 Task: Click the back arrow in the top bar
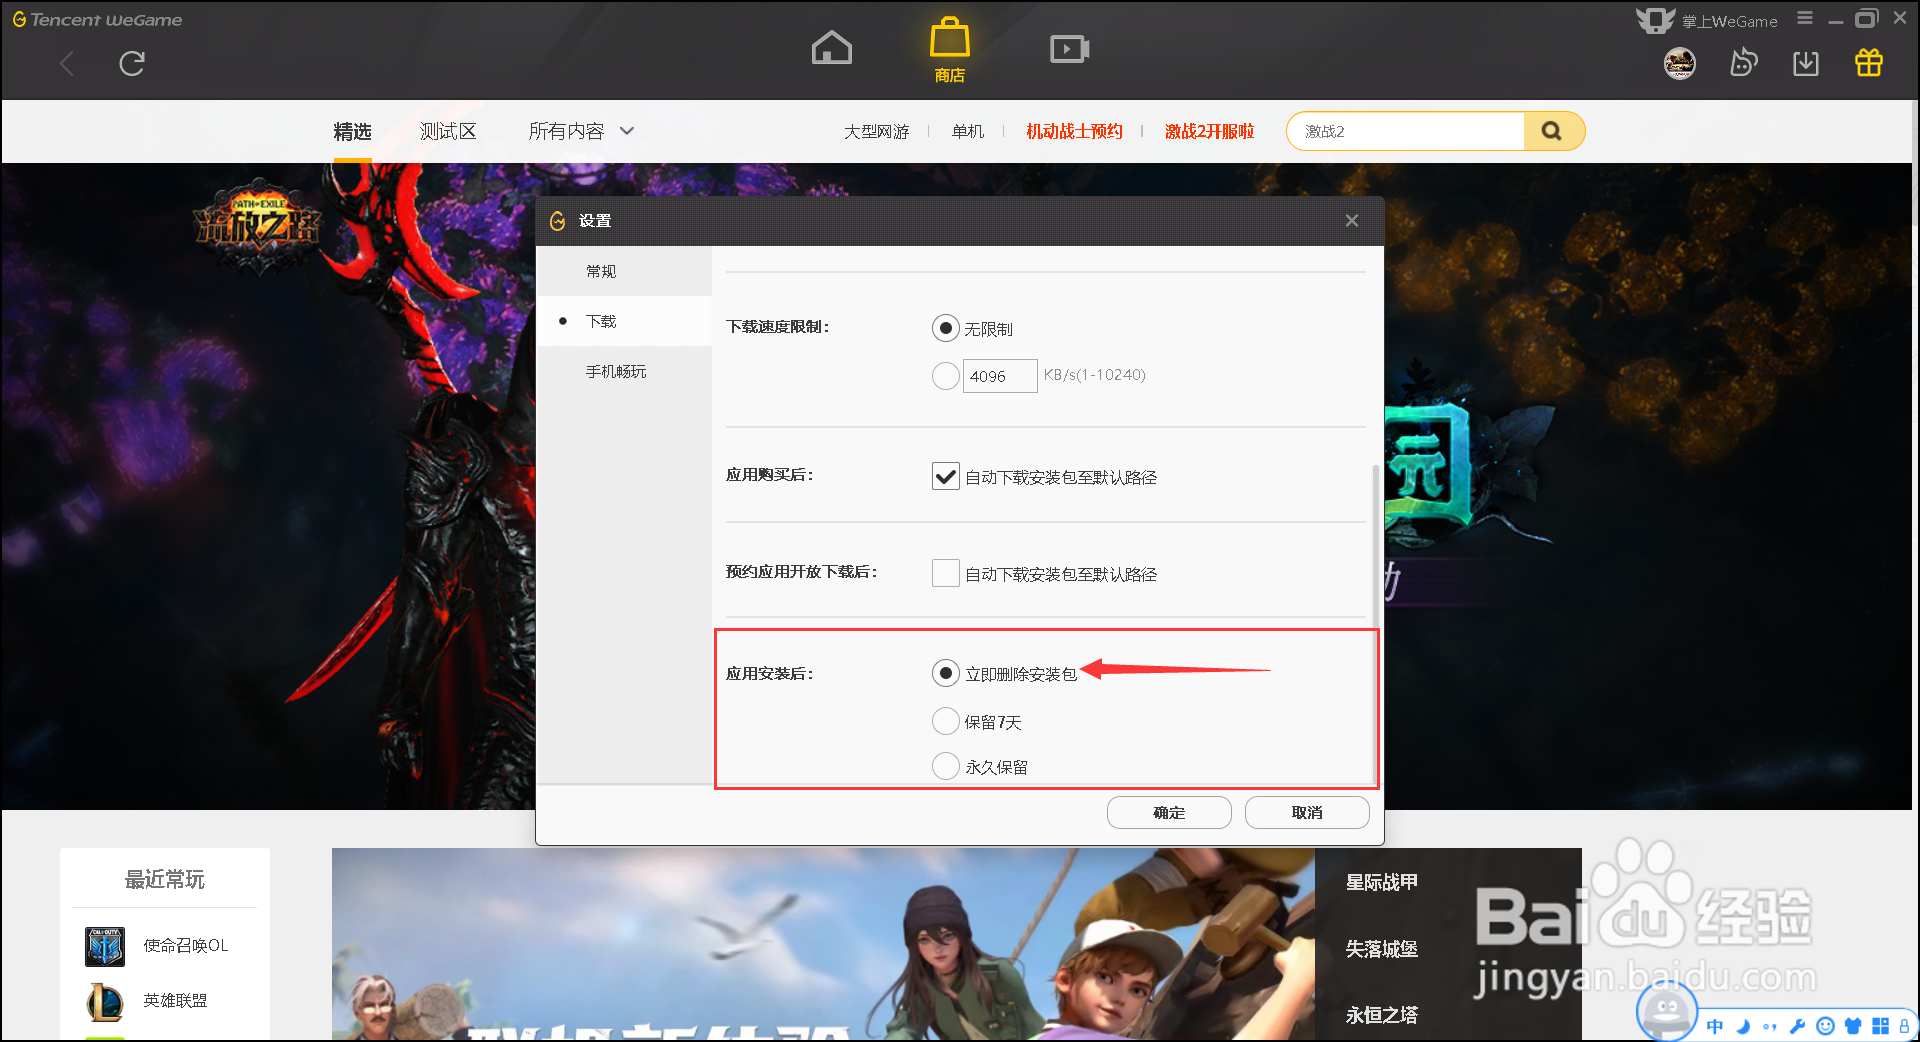[x=67, y=64]
